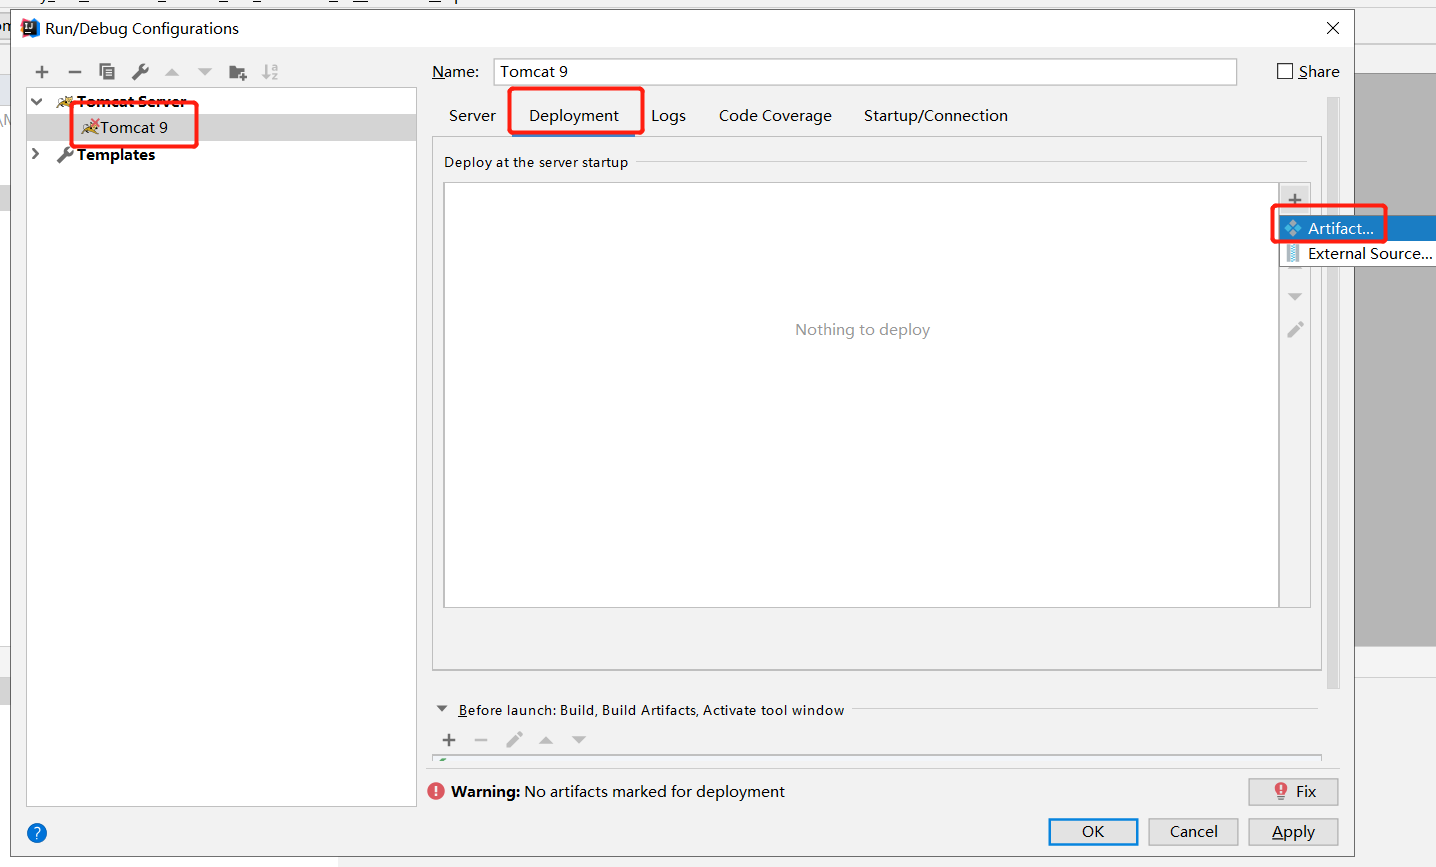
Task: Collapse the Tomcat Server tree node
Action: pyautogui.click(x=37, y=101)
